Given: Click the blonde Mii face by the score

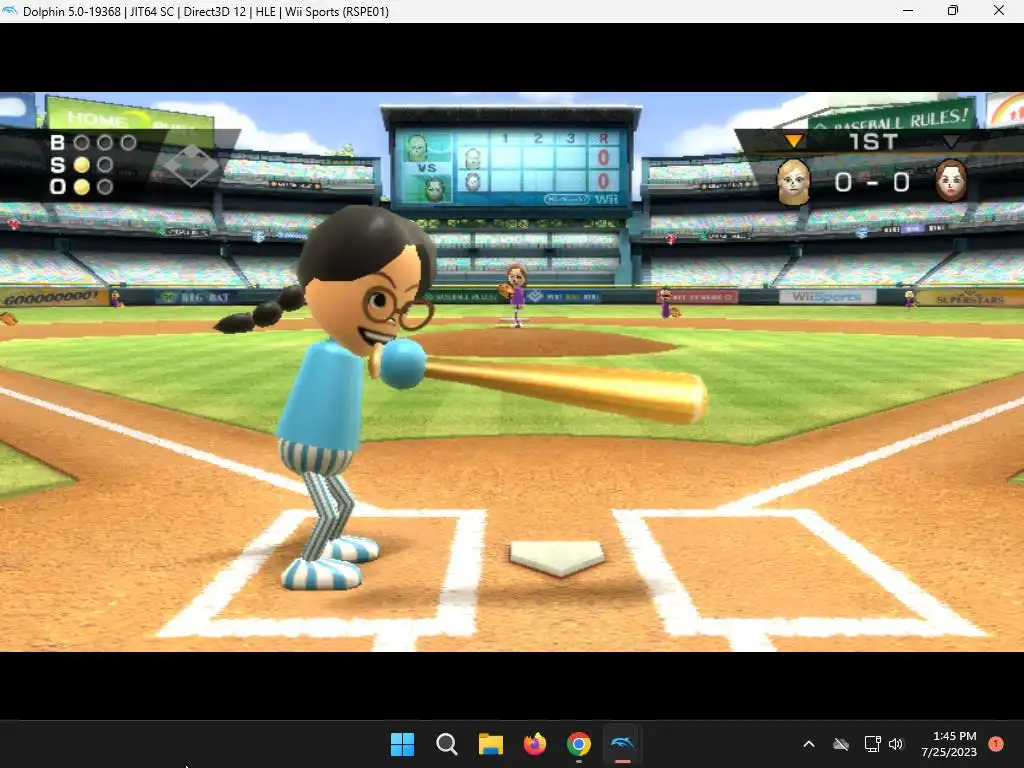Looking at the screenshot, I should point(793,182).
